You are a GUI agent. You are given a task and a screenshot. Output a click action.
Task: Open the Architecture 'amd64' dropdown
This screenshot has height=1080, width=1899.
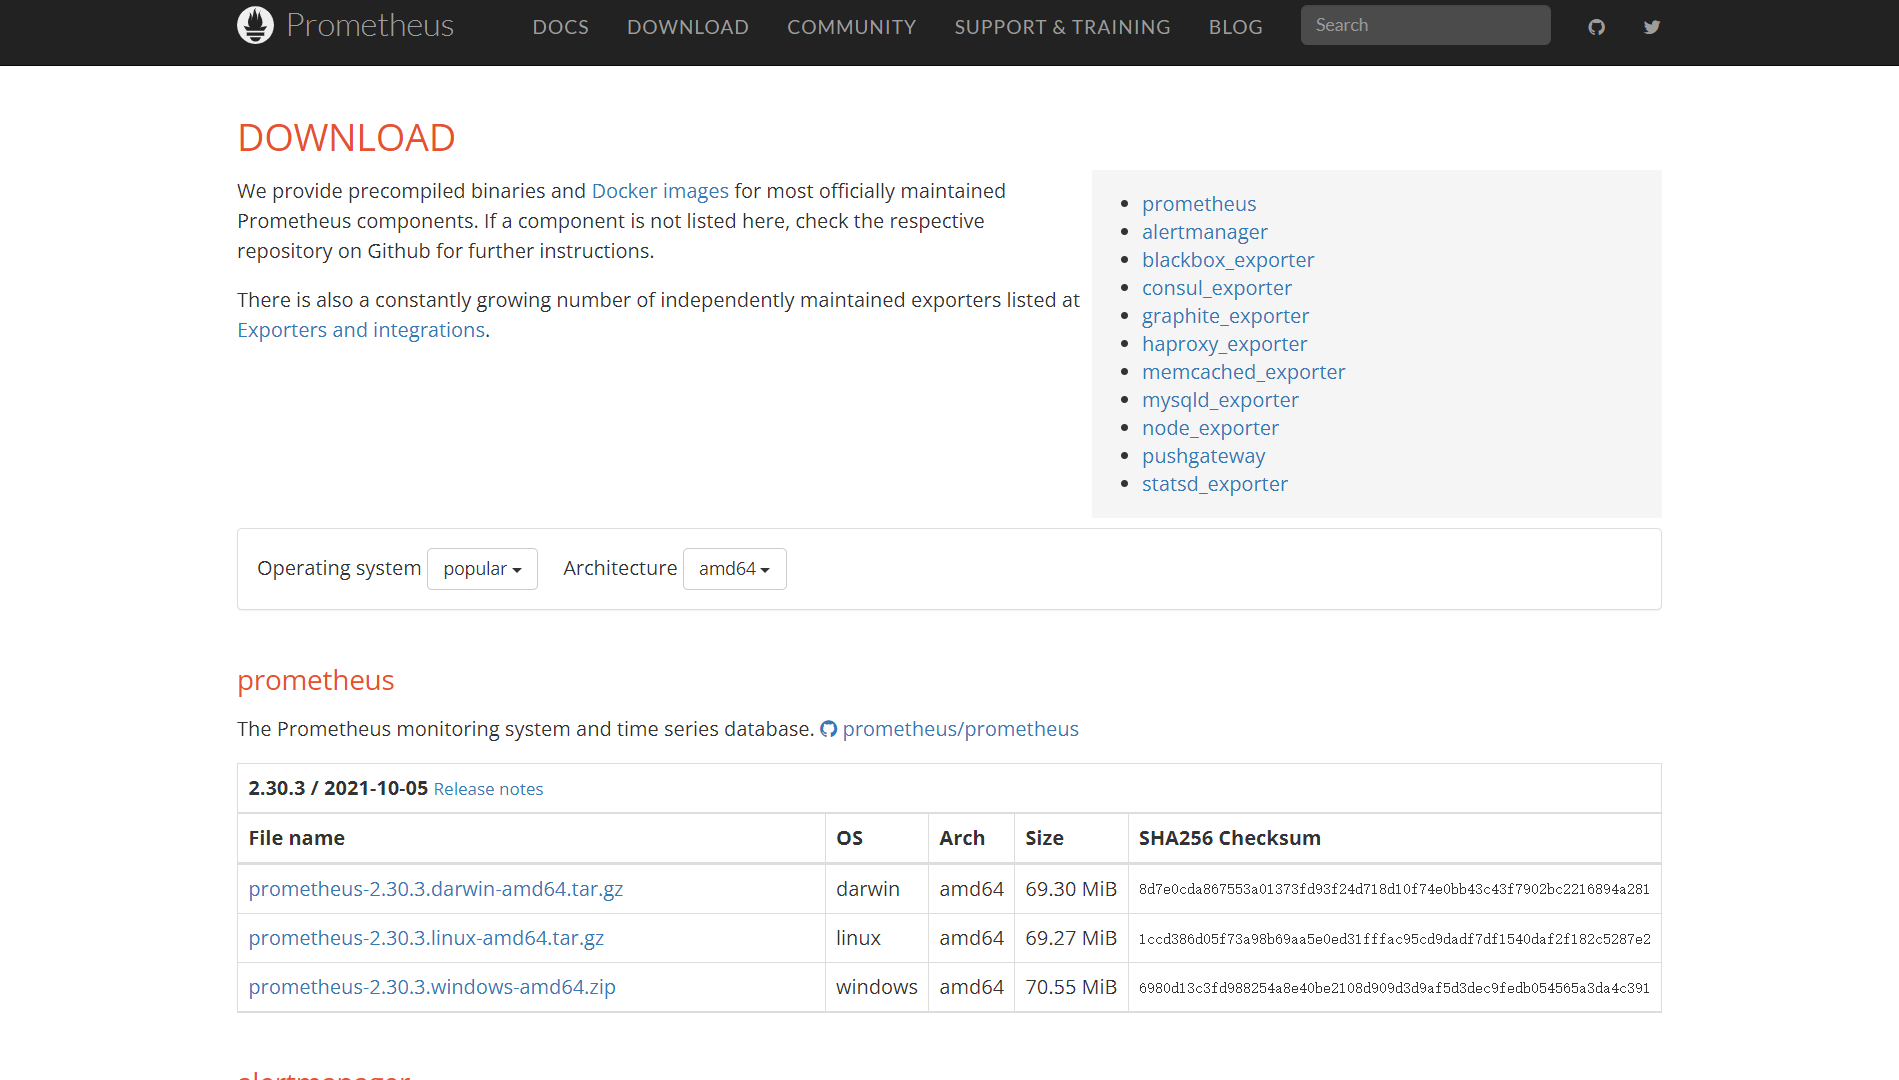[734, 568]
